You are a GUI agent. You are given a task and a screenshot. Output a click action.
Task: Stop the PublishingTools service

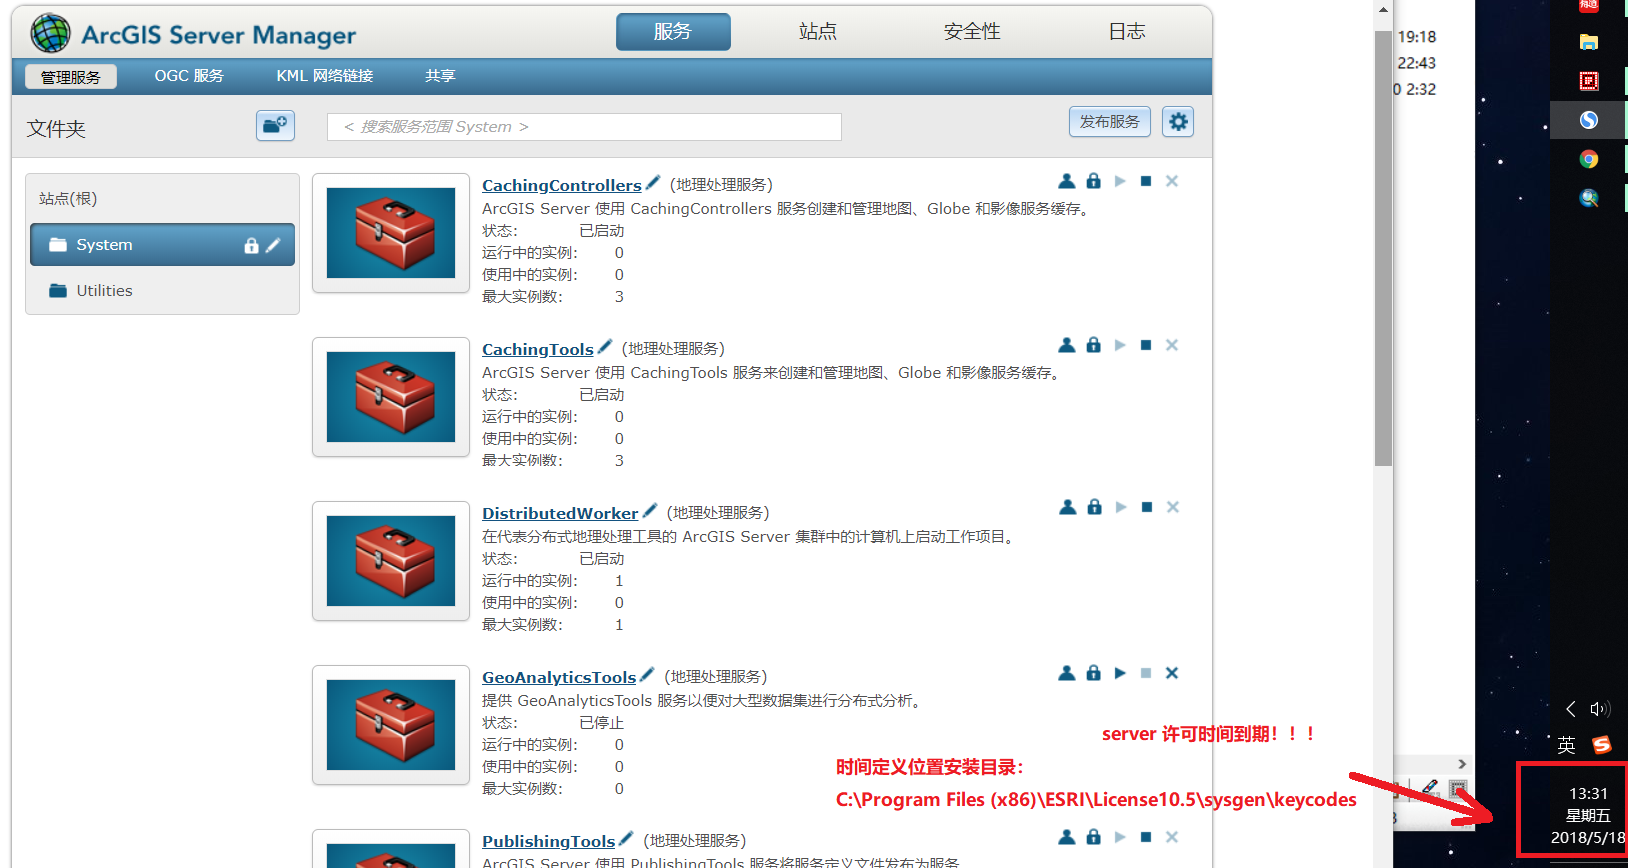tap(1146, 837)
